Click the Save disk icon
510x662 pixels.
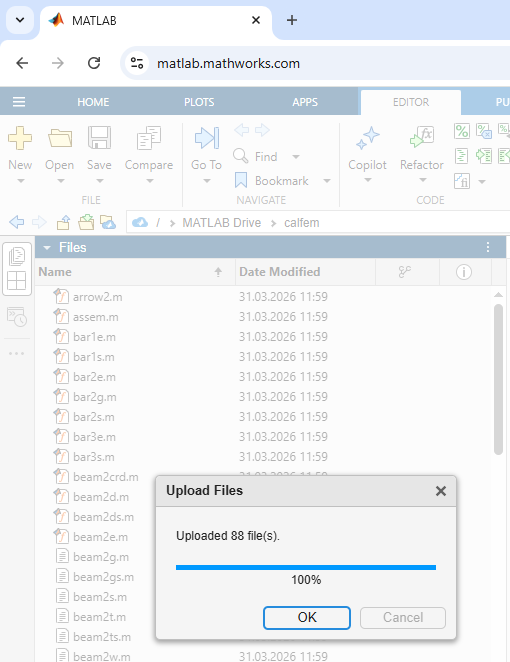pos(99,138)
